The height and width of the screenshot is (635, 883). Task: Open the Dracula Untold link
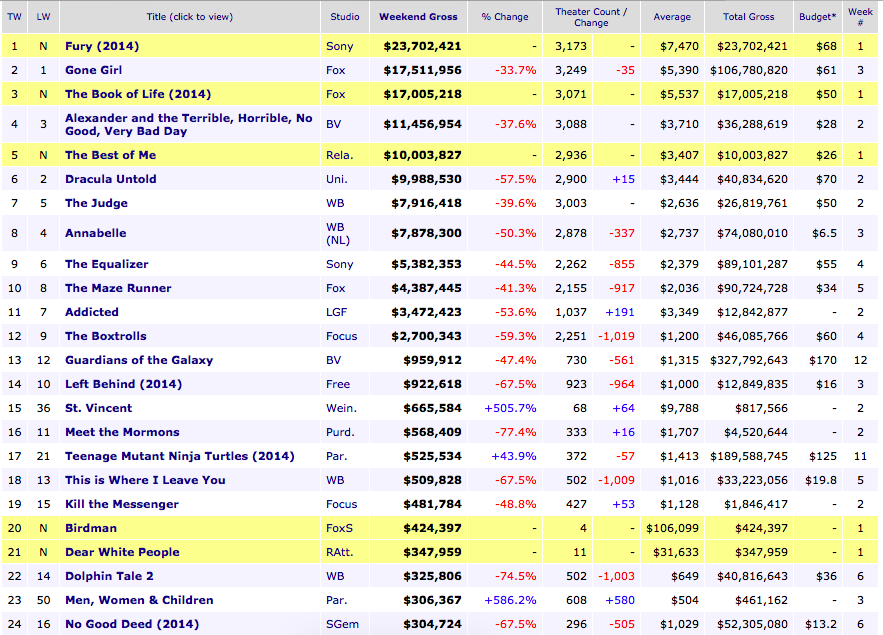click(110, 179)
